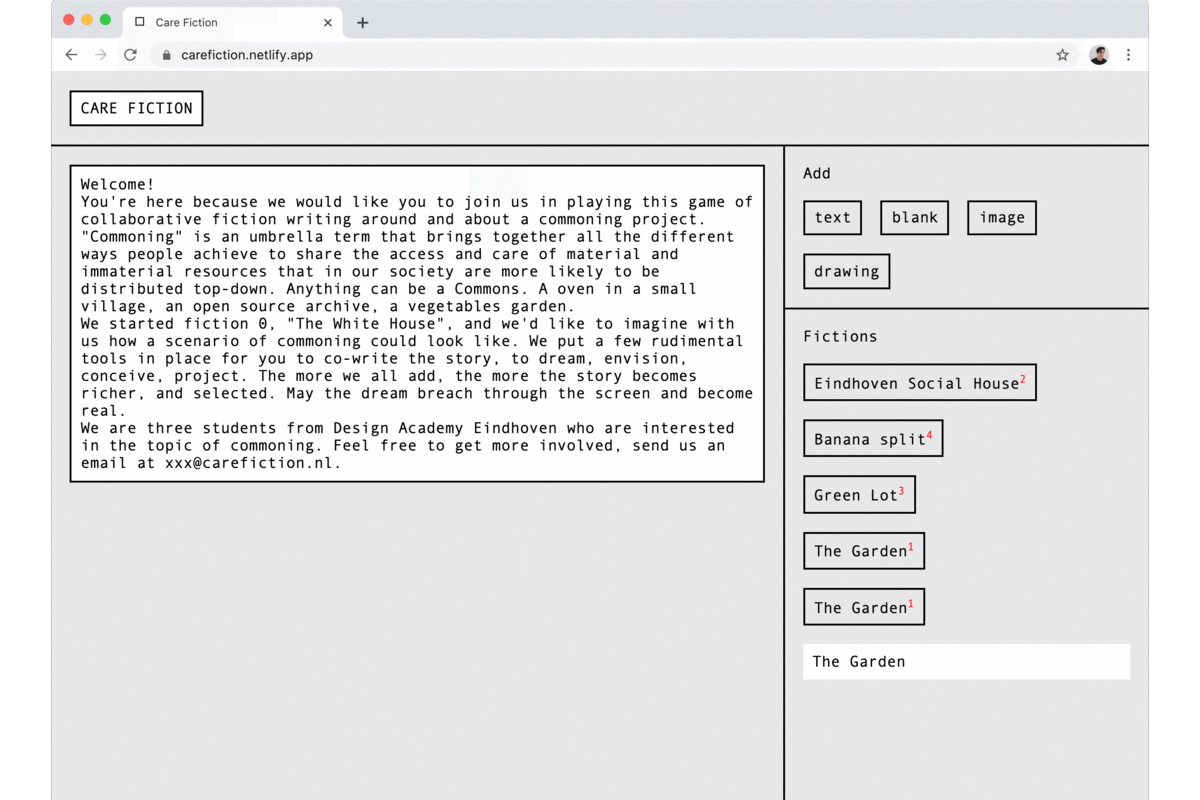1200x800 pixels.
Task: Add a text block
Action: coord(832,218)
